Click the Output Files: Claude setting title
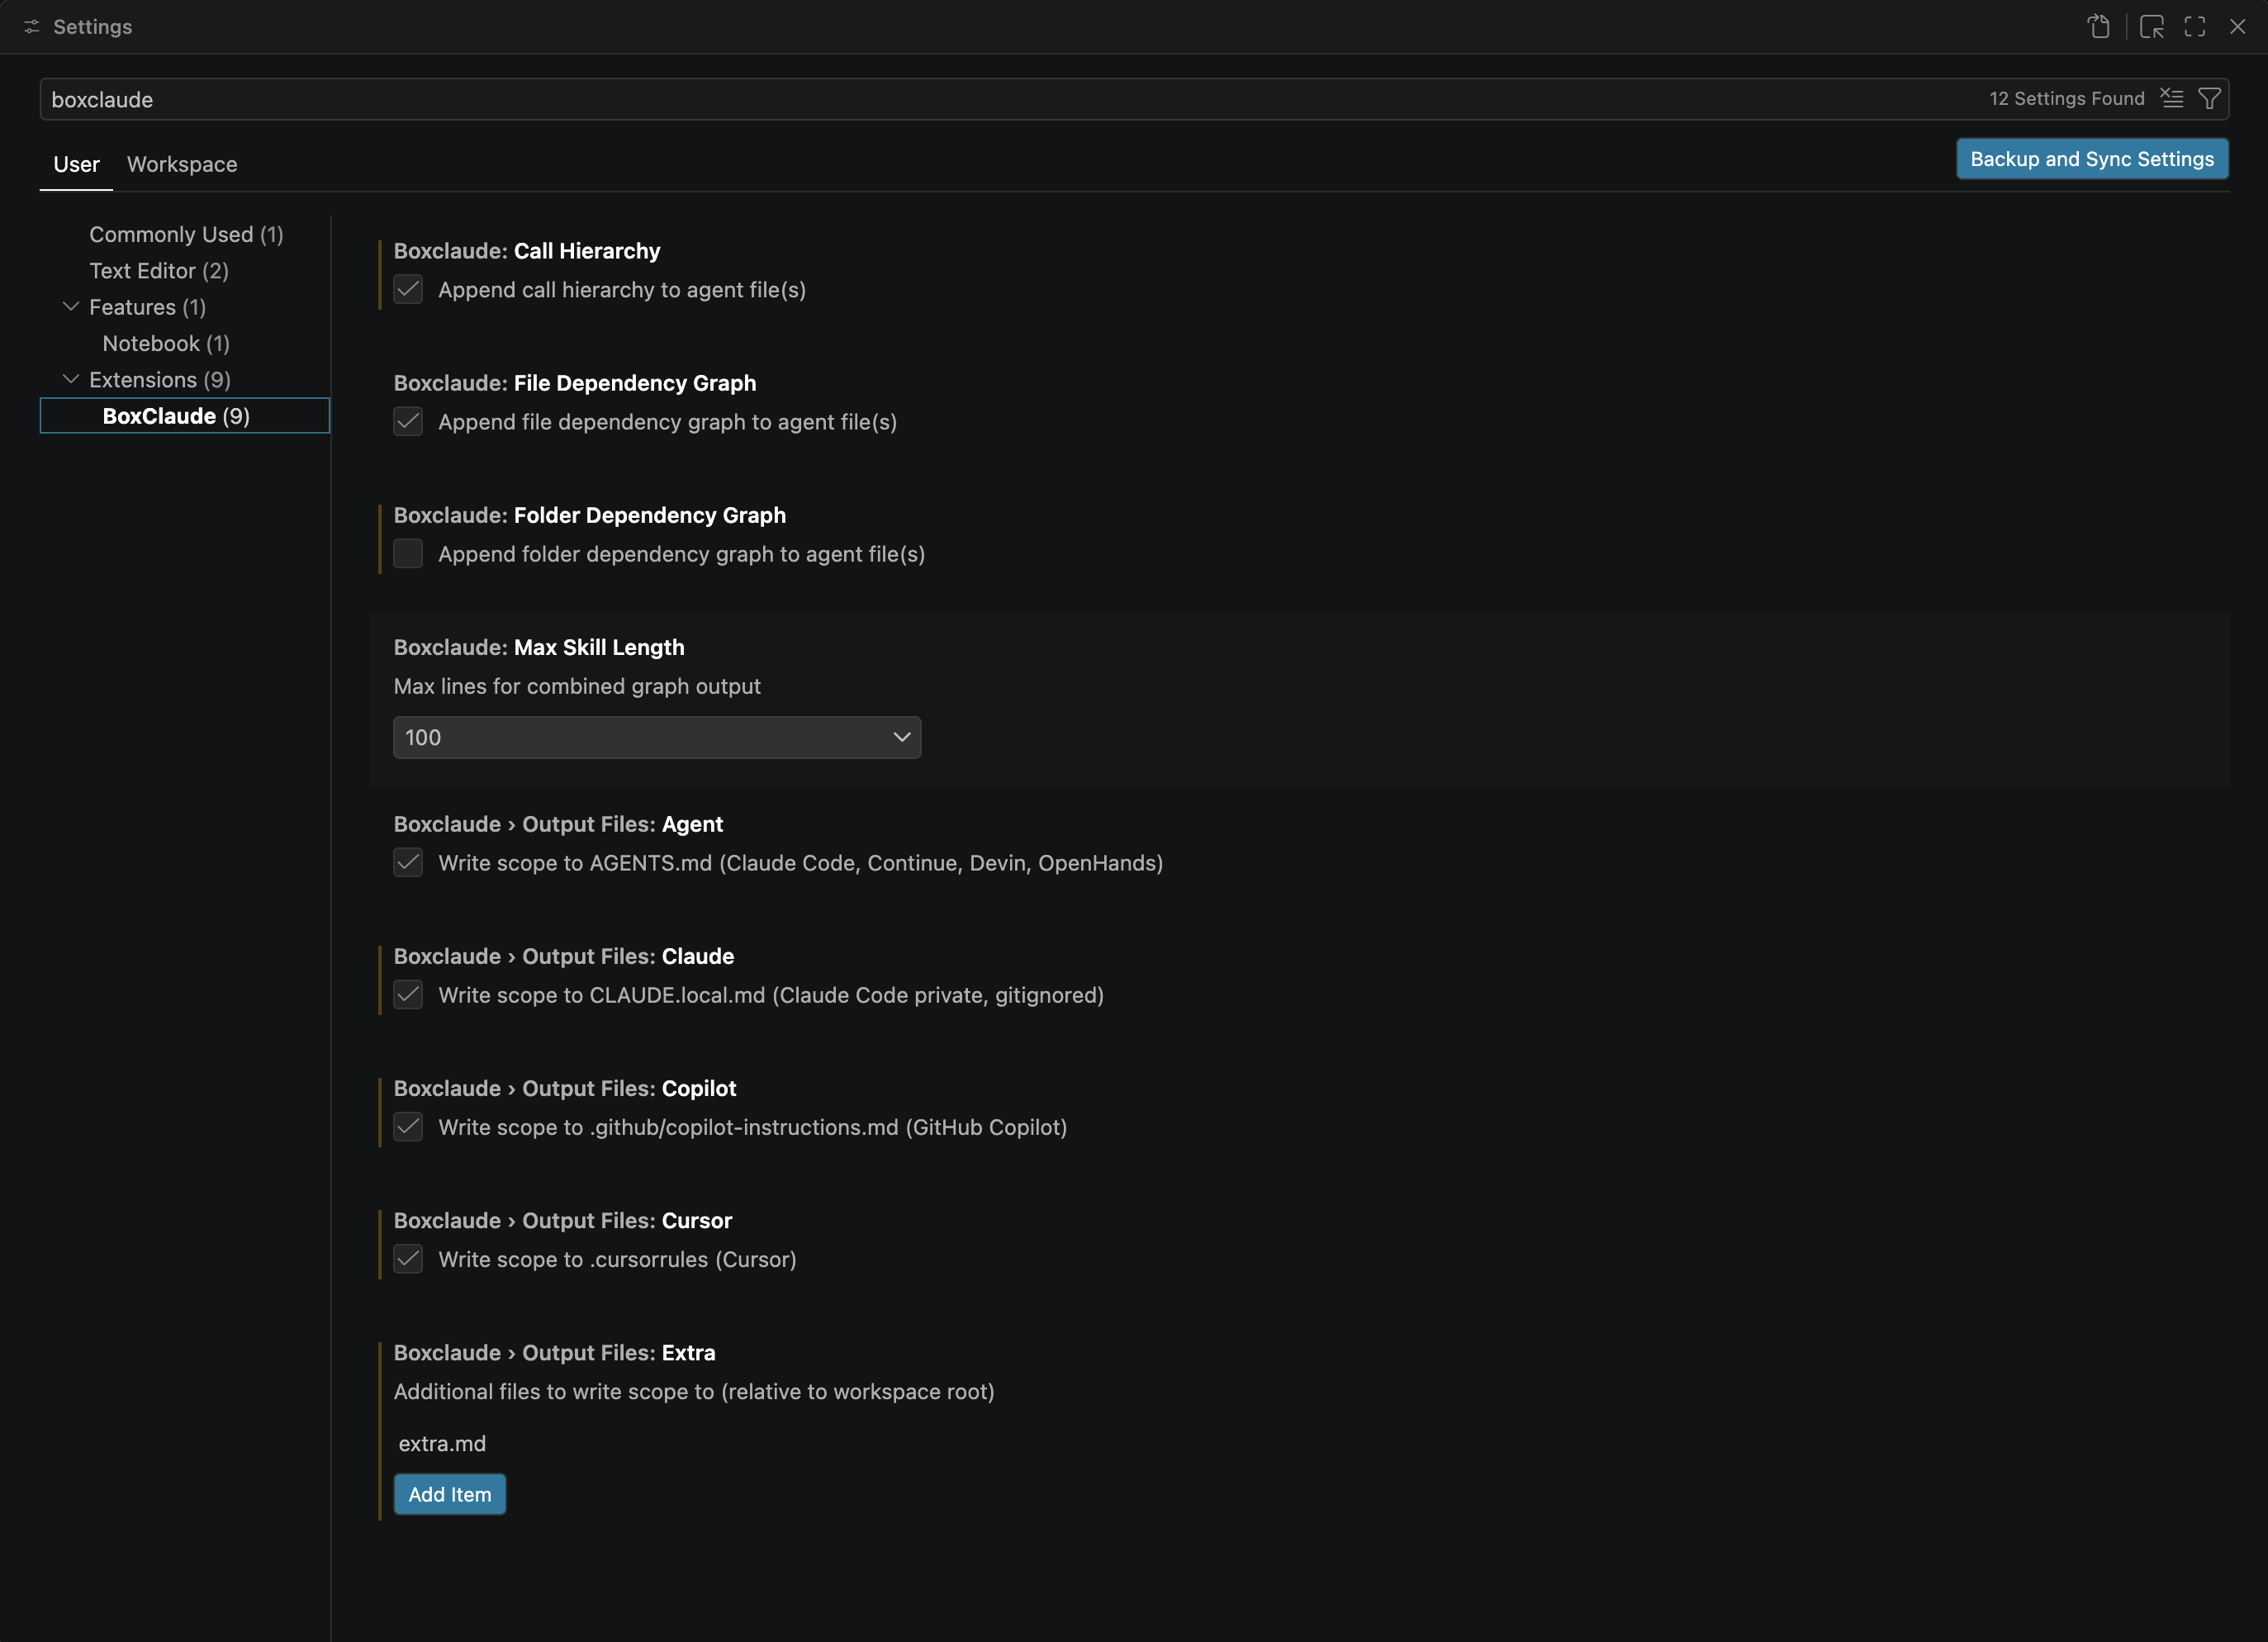Image resolution: width=2268 pixels, height=1642 pixels. (x=564, y=956)
